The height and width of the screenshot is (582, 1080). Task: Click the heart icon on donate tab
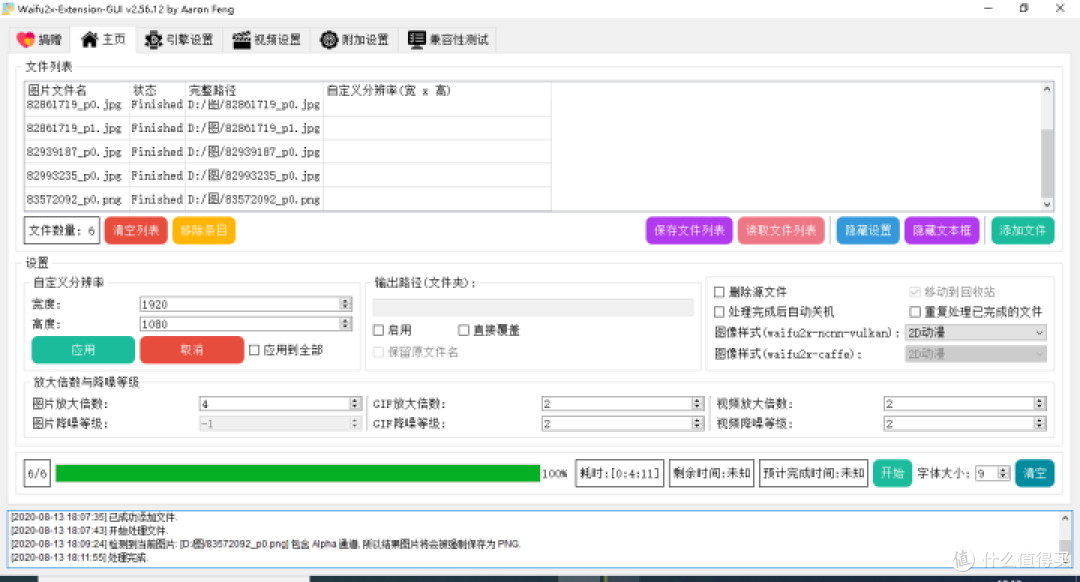pyautogui.click(x=25, y=40)
